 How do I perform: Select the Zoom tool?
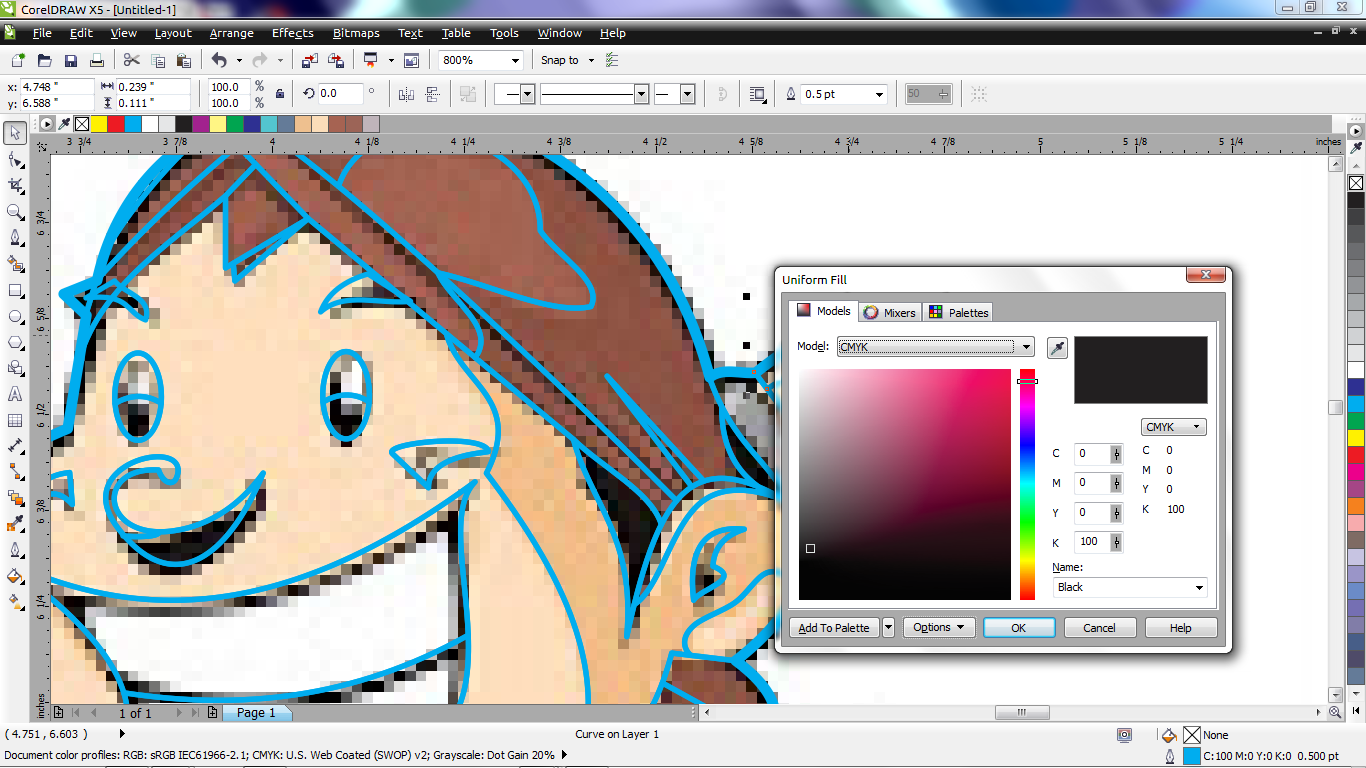tap(14, 211)
